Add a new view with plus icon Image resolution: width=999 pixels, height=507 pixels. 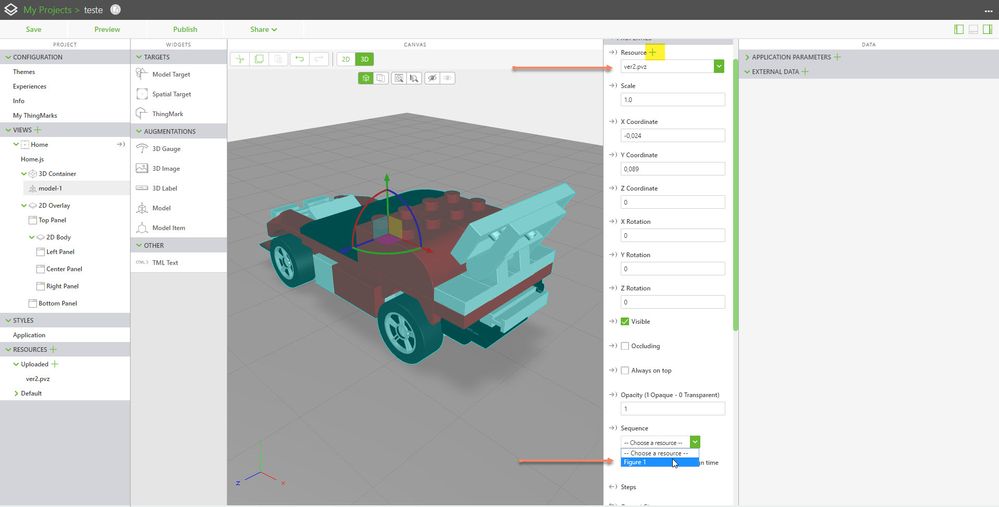(39, 130)
